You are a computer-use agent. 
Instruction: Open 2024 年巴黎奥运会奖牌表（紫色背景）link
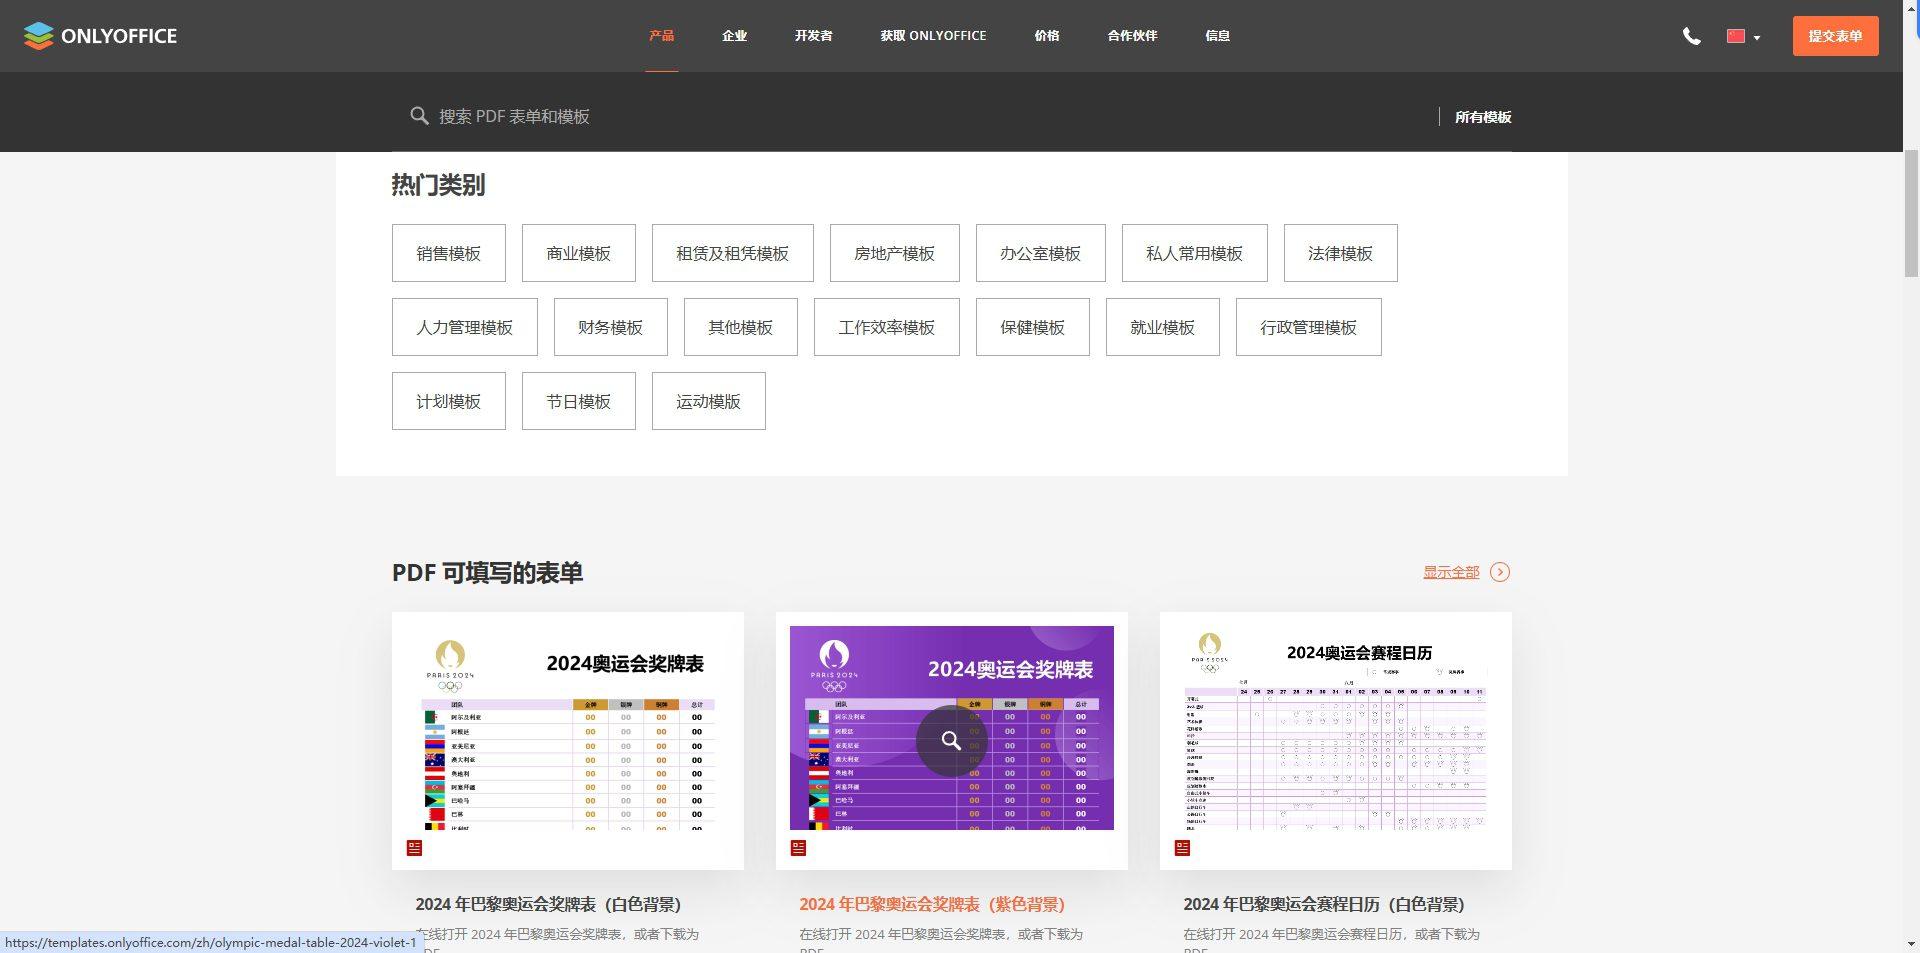pos(932,905)
